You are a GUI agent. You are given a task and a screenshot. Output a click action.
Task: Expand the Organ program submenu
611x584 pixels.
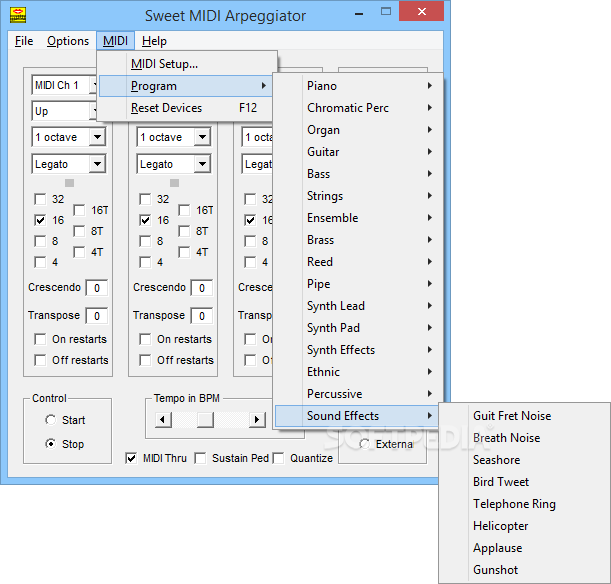pyautogui.click(x=358, y=130)
